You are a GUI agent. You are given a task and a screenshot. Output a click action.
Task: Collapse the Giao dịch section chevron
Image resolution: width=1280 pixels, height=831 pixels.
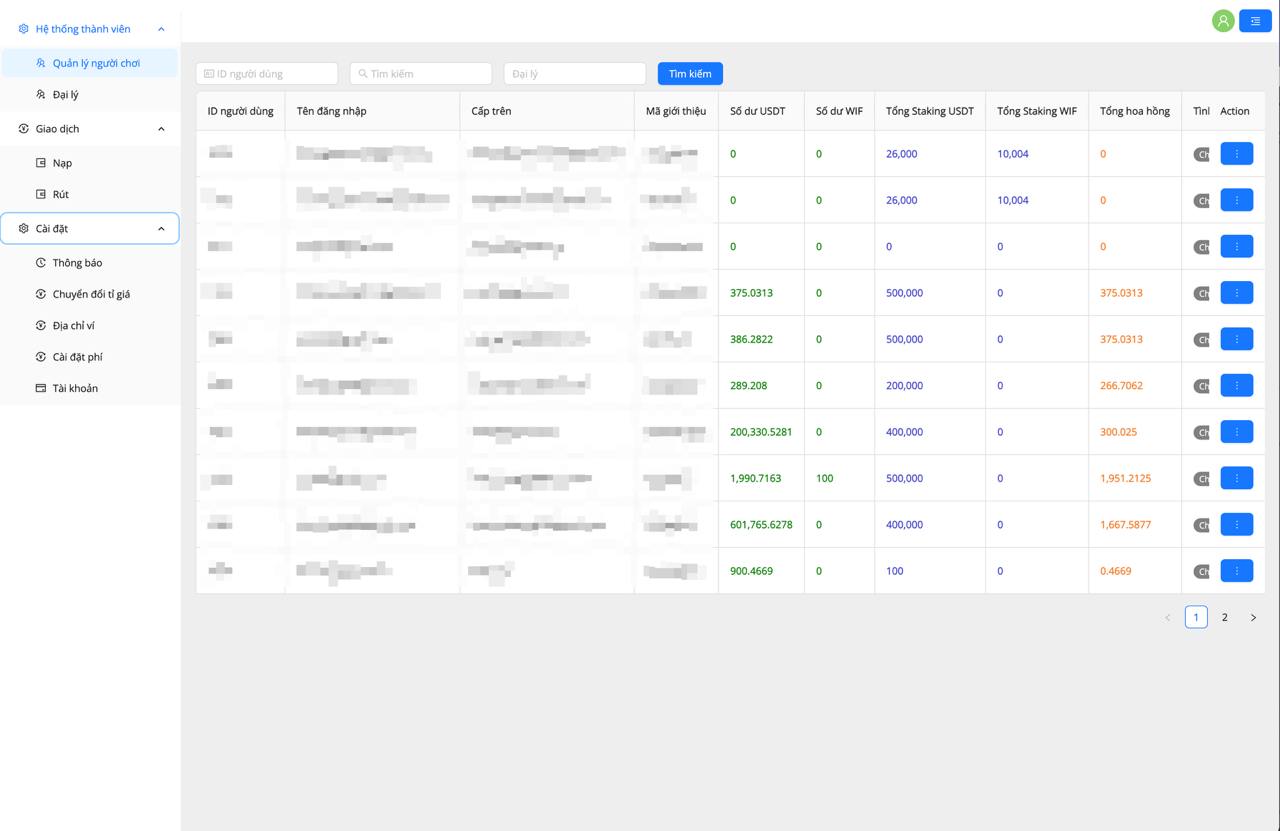(161, 129)
